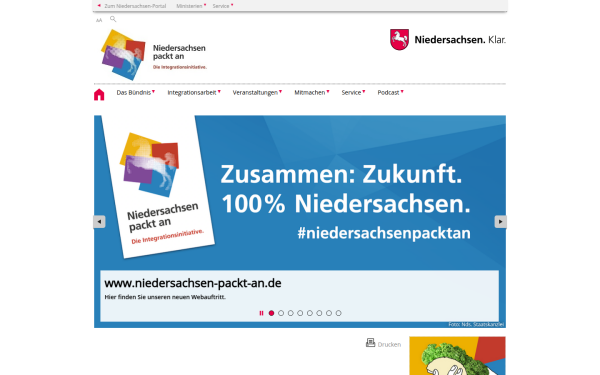Click the Niedersachsen packt an header text
This screenshot has height=375, width=600.
coord(179,52)
